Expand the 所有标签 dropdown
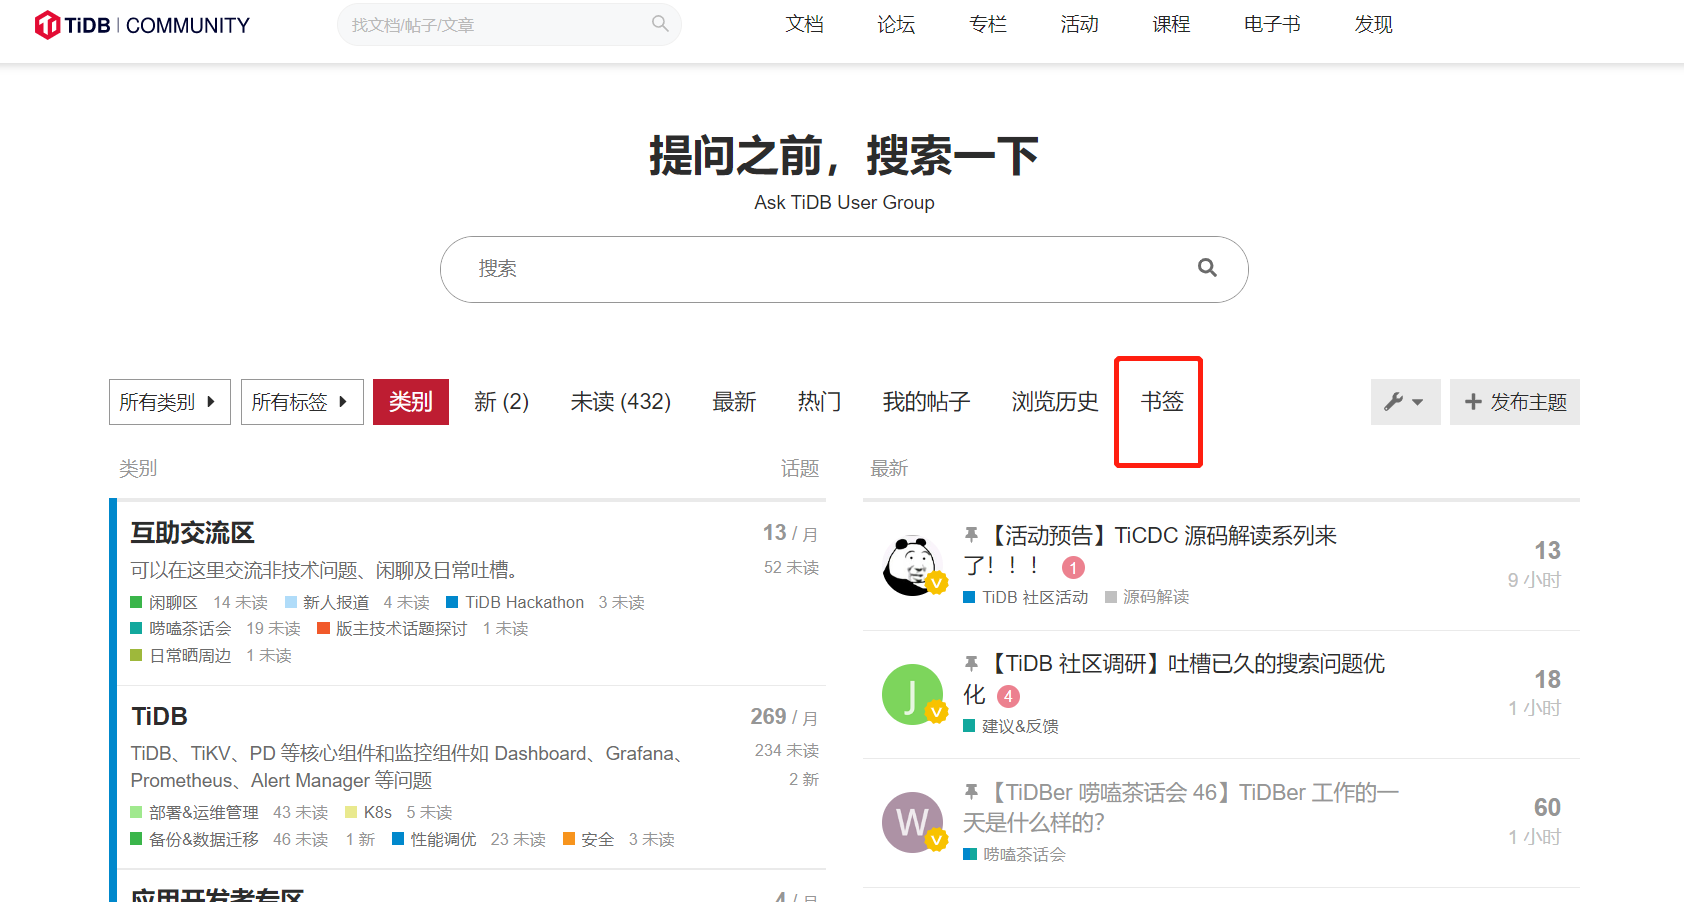1684x902 pixels. 302,402
